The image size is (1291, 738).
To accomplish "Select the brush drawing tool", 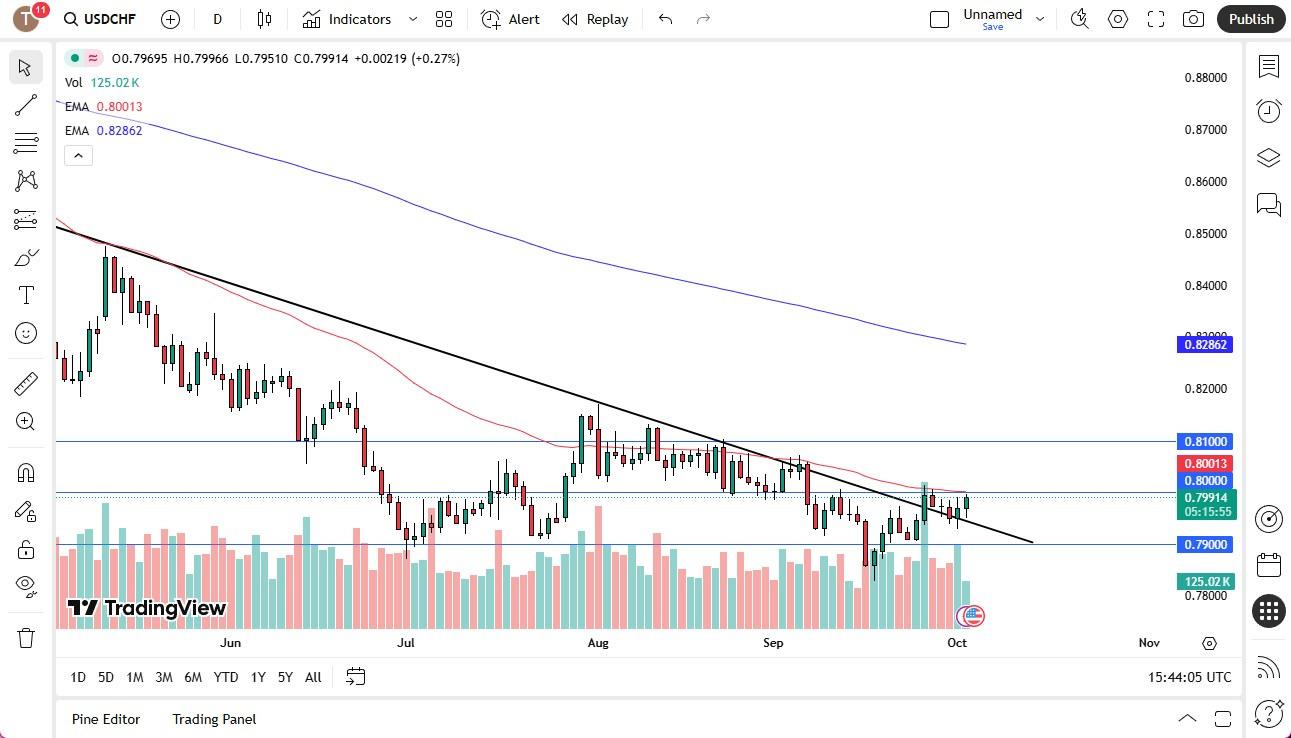I will pos(26,258).
